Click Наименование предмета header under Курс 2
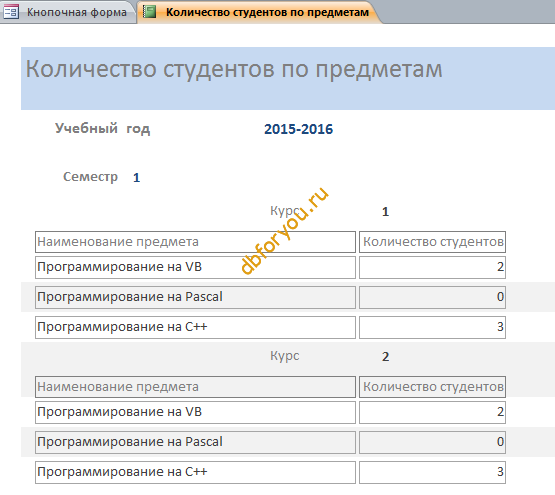 pyautogui.click(x=195, y=387)
